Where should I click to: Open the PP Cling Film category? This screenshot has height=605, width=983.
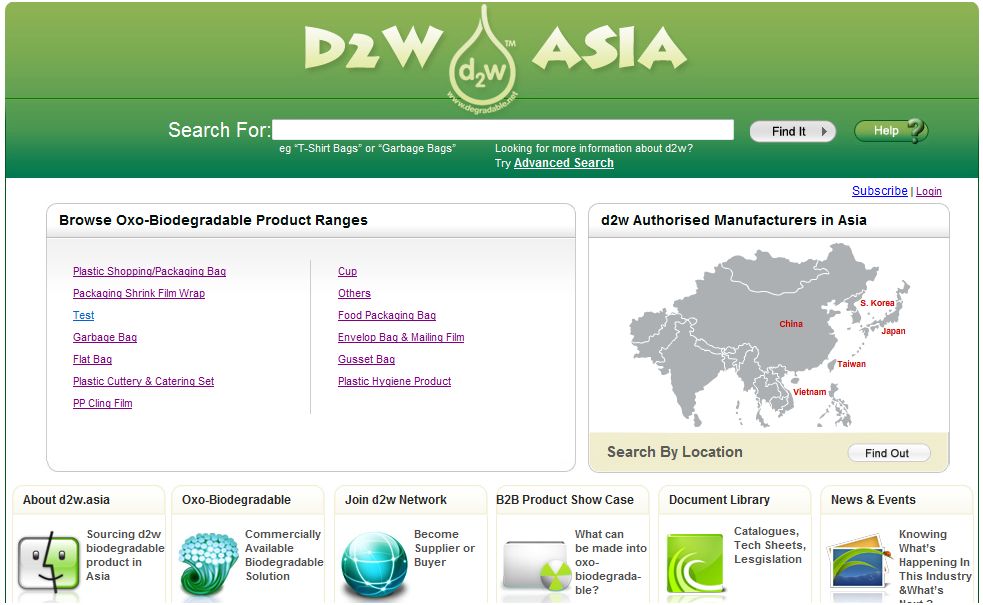(x=102, y=403)
